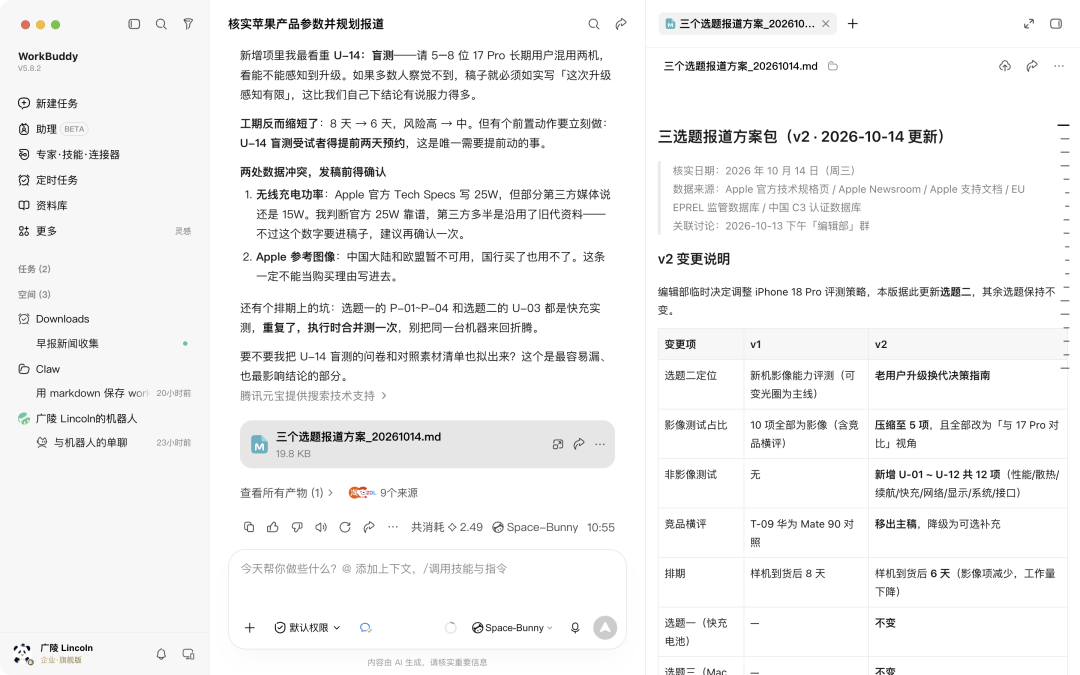The height and width of the screenshot is (675, 1080).
Task: Open the notifications bell
Action: pyautogui.click(x=161, y=654)
